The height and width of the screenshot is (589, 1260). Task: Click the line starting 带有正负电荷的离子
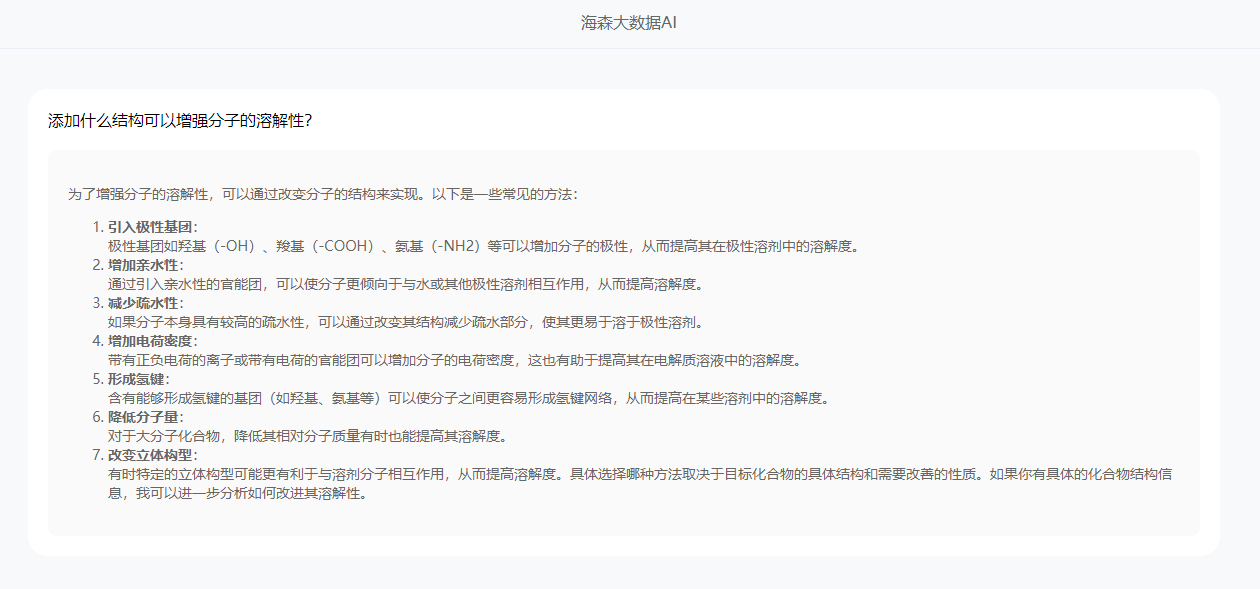point(455,360)
